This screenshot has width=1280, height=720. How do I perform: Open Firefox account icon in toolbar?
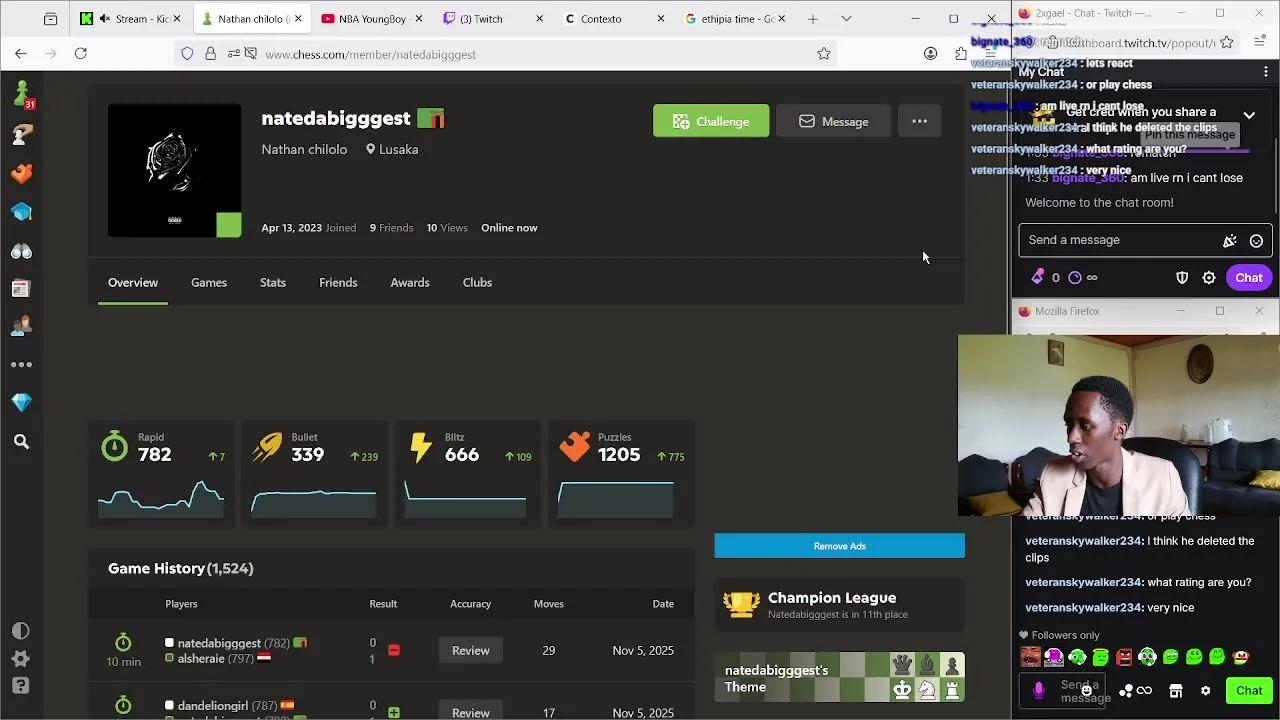coord(930,54)
